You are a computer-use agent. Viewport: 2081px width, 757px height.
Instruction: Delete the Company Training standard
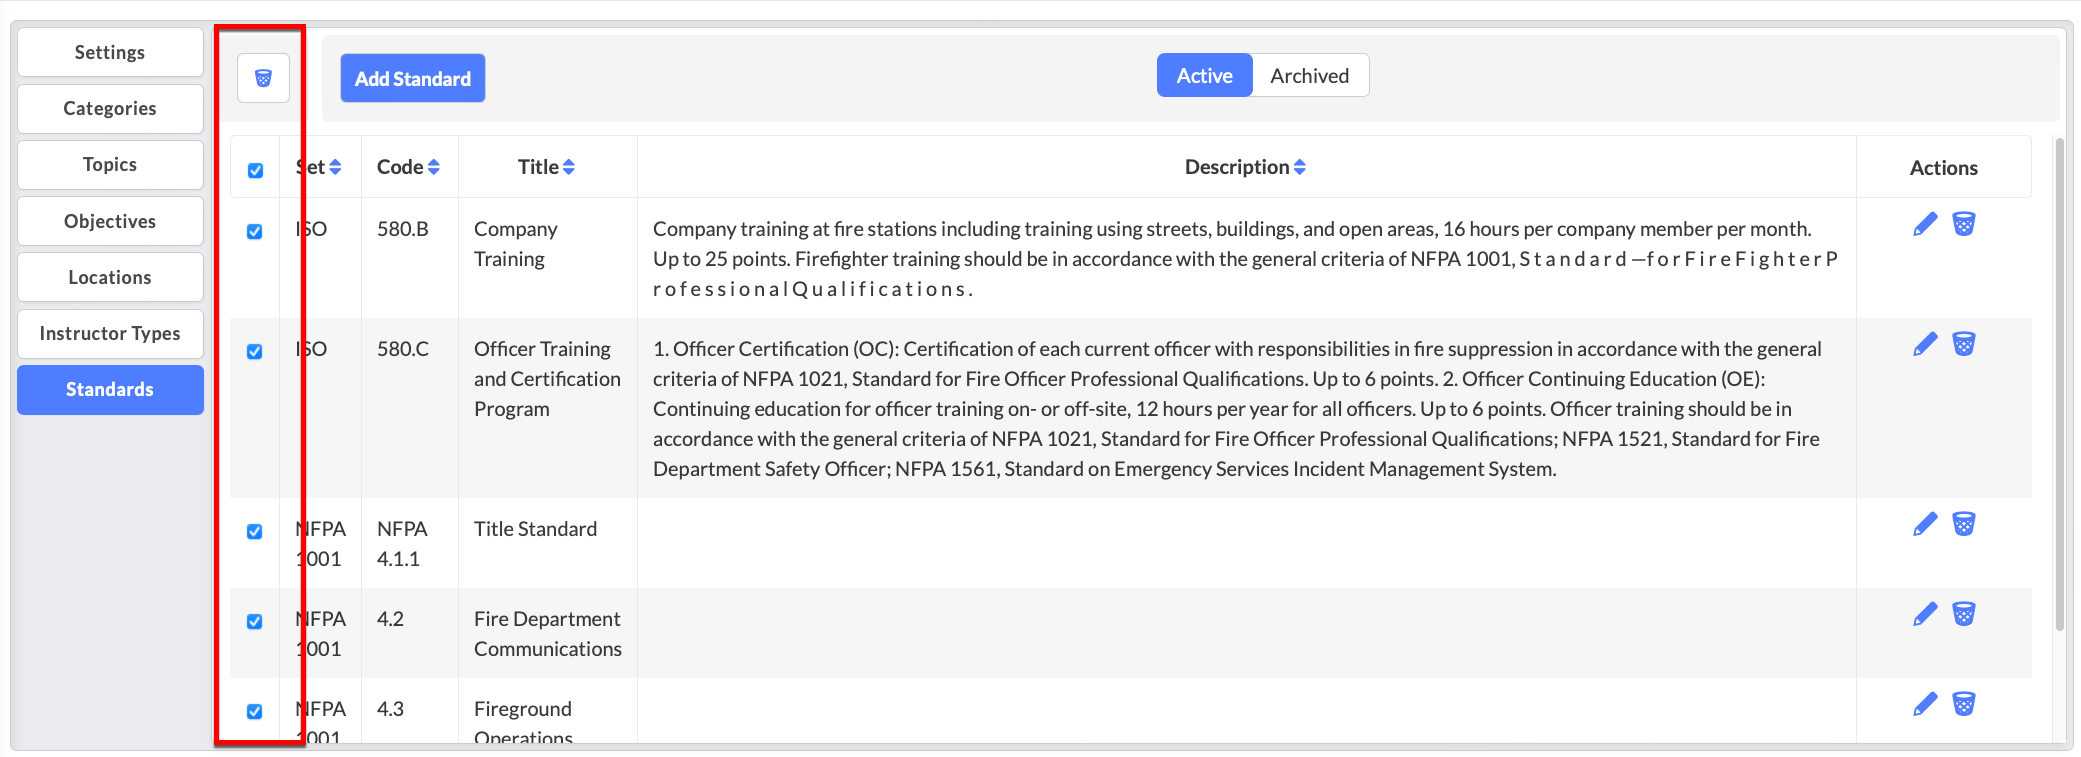point(1964,224)
